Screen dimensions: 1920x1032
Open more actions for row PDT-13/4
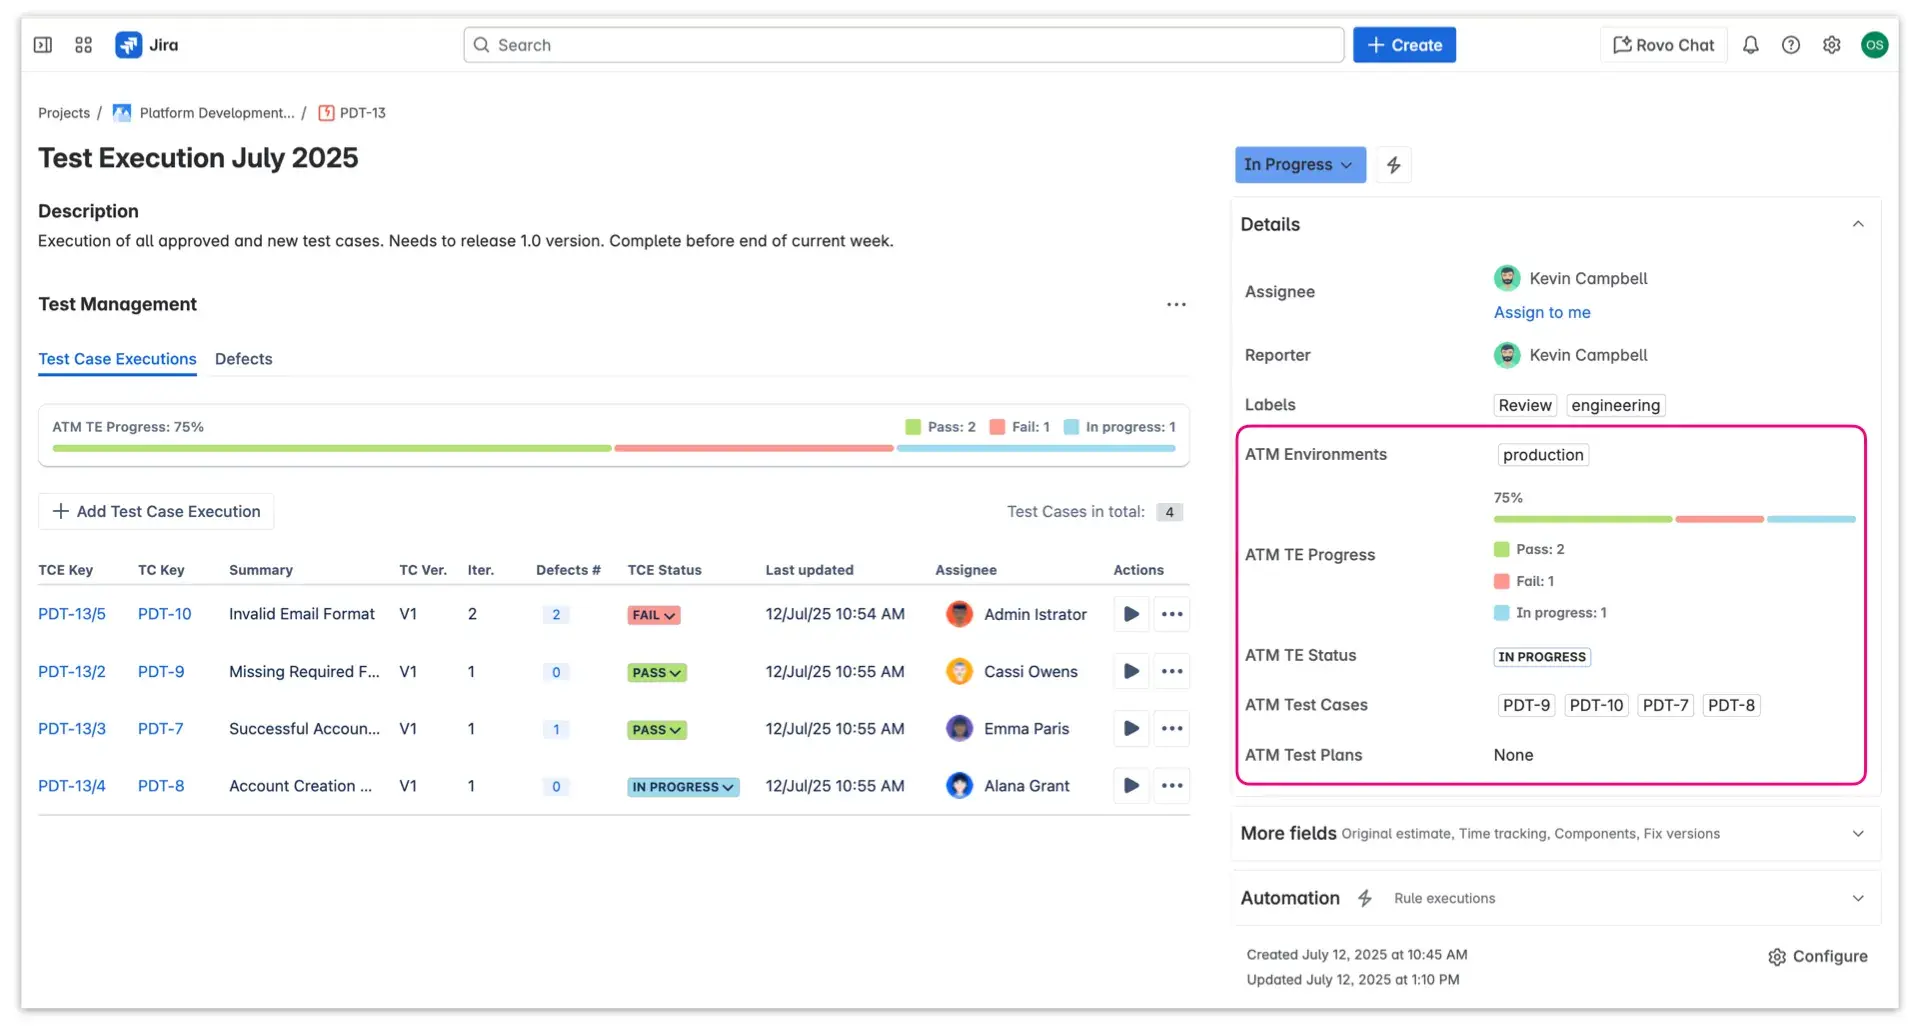tap(1172, 786)
